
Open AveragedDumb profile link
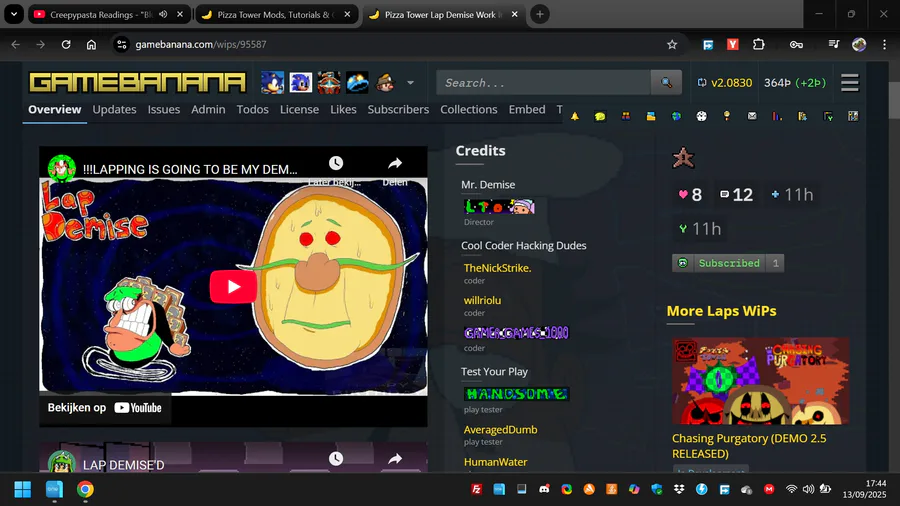tap(501, 430)
